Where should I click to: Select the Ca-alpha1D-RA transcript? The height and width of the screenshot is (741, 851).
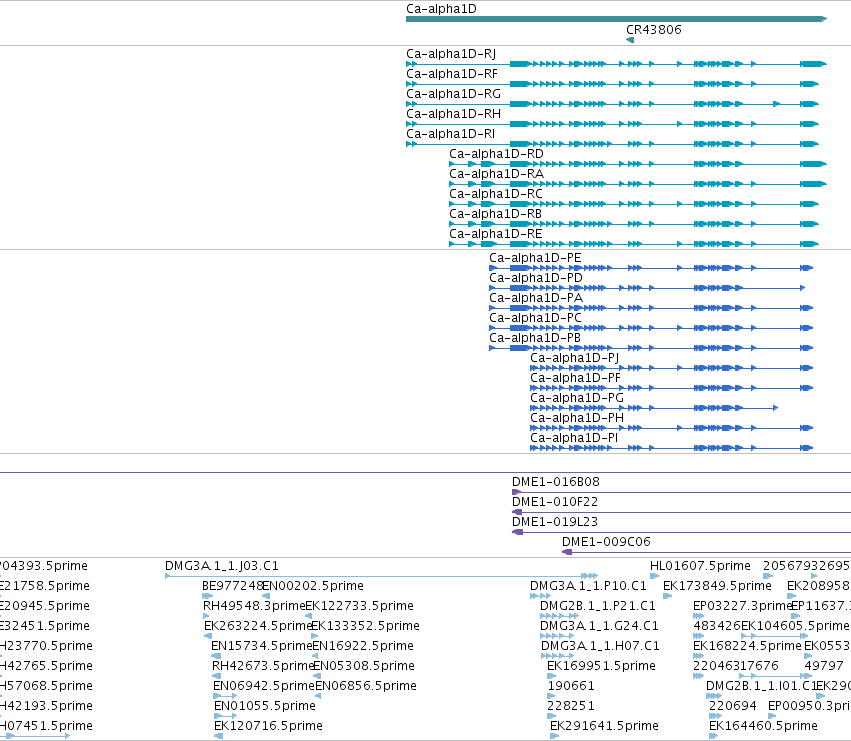pyautogui.click(x=638, y=184)
